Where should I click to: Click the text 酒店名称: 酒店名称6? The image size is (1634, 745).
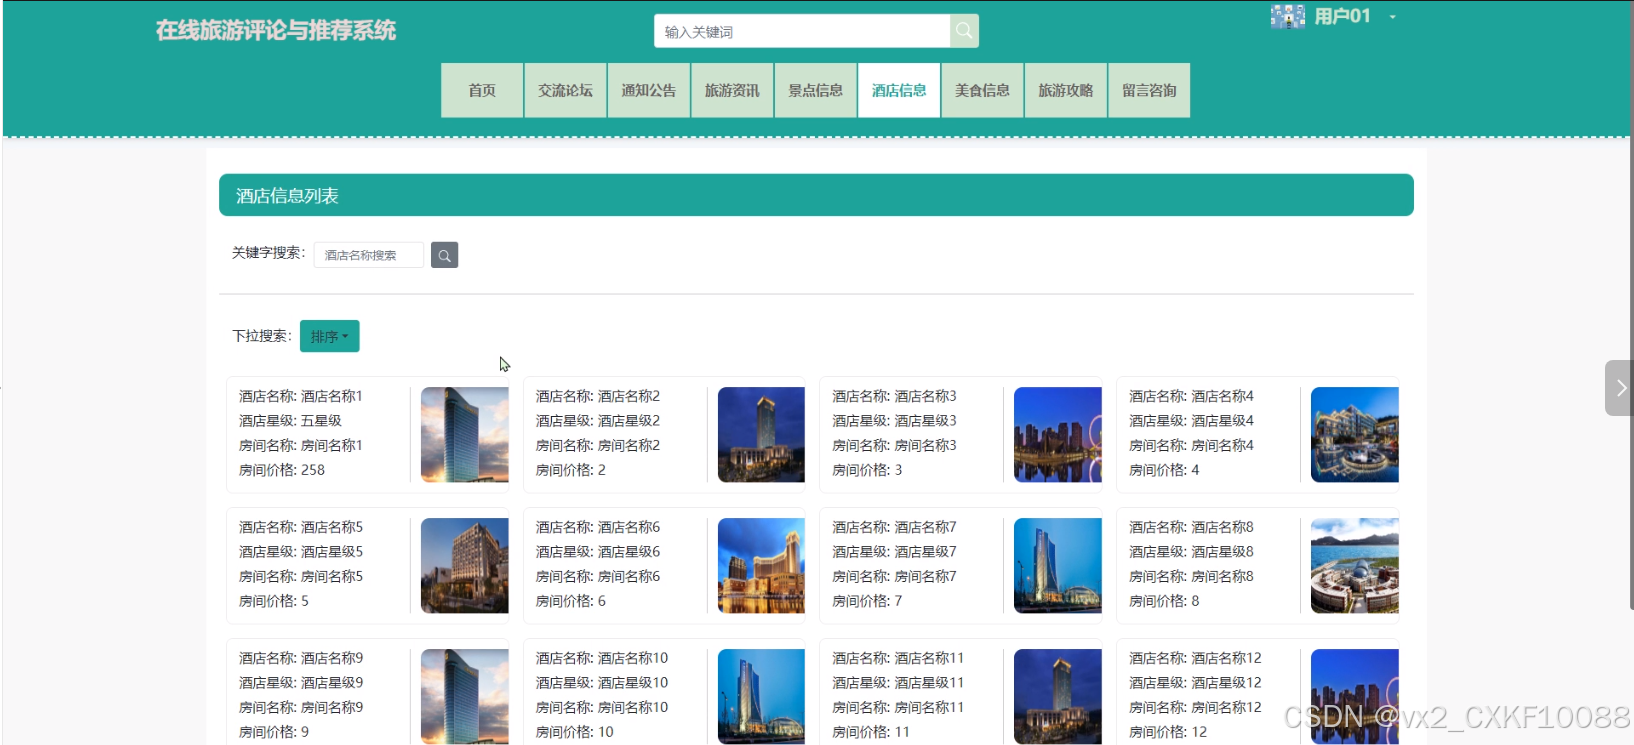tap(598, 527)
